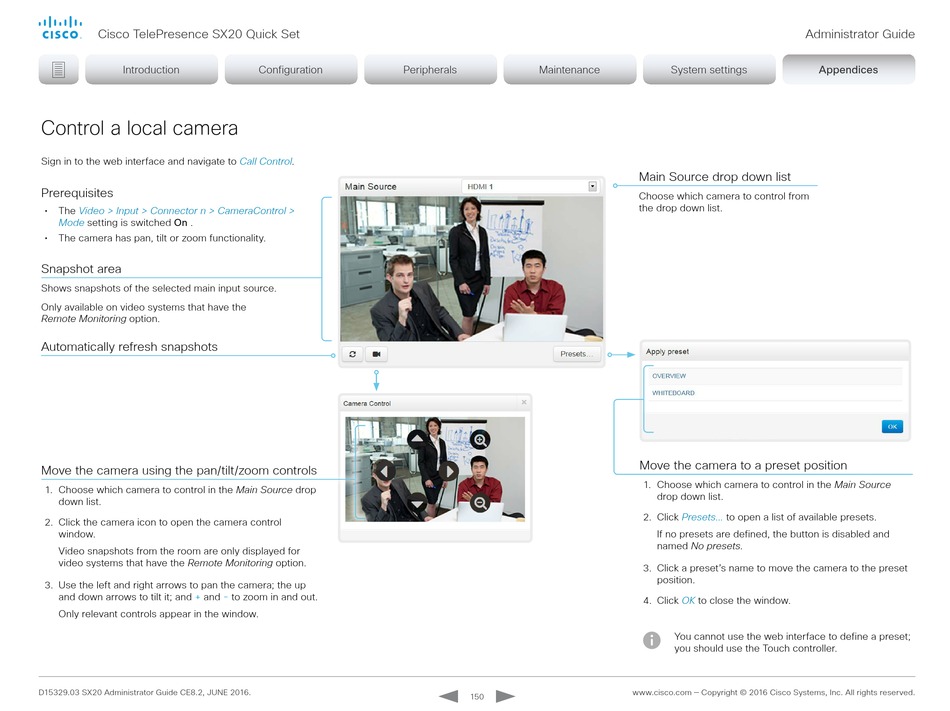Open the Maintenance tab
950x711 pixels.
570,70
